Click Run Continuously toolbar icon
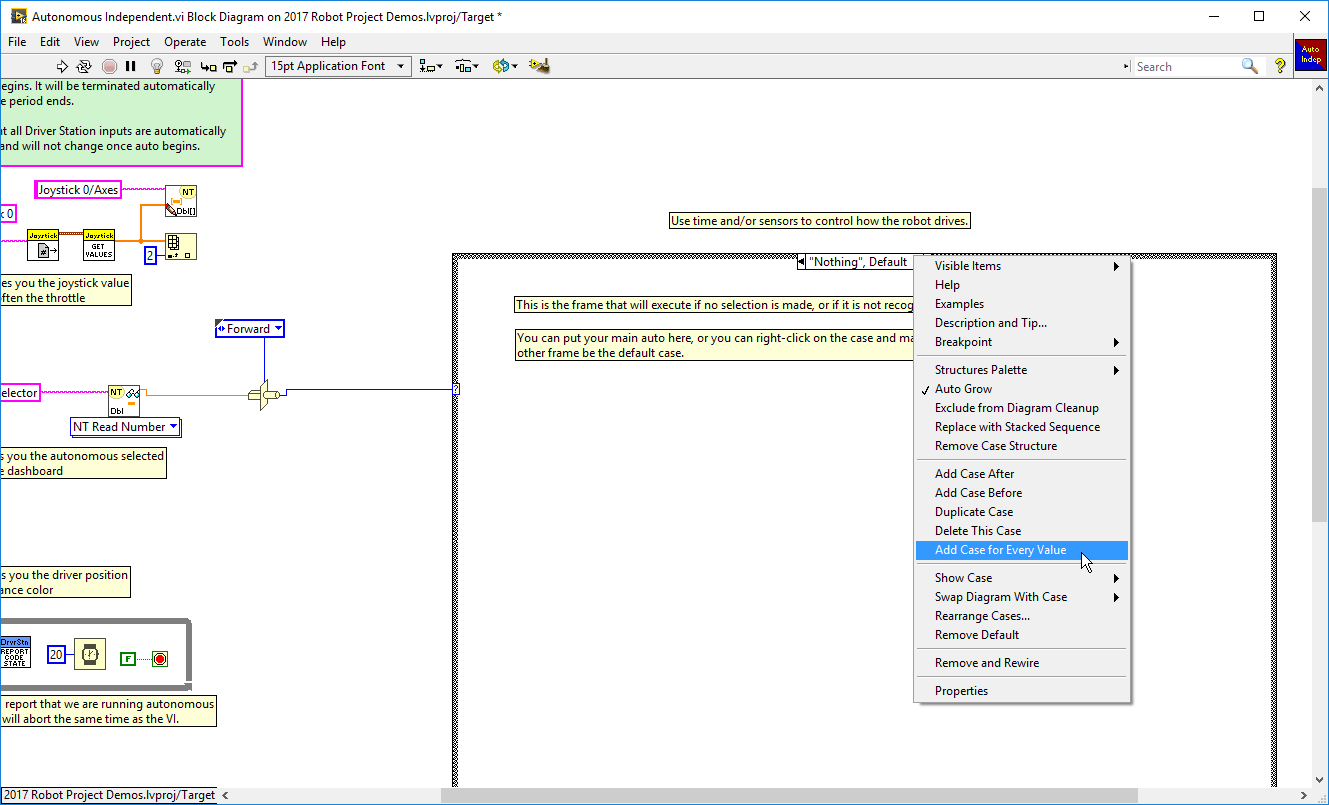Viewport: 1329px width, 805px height. point(84,66)
